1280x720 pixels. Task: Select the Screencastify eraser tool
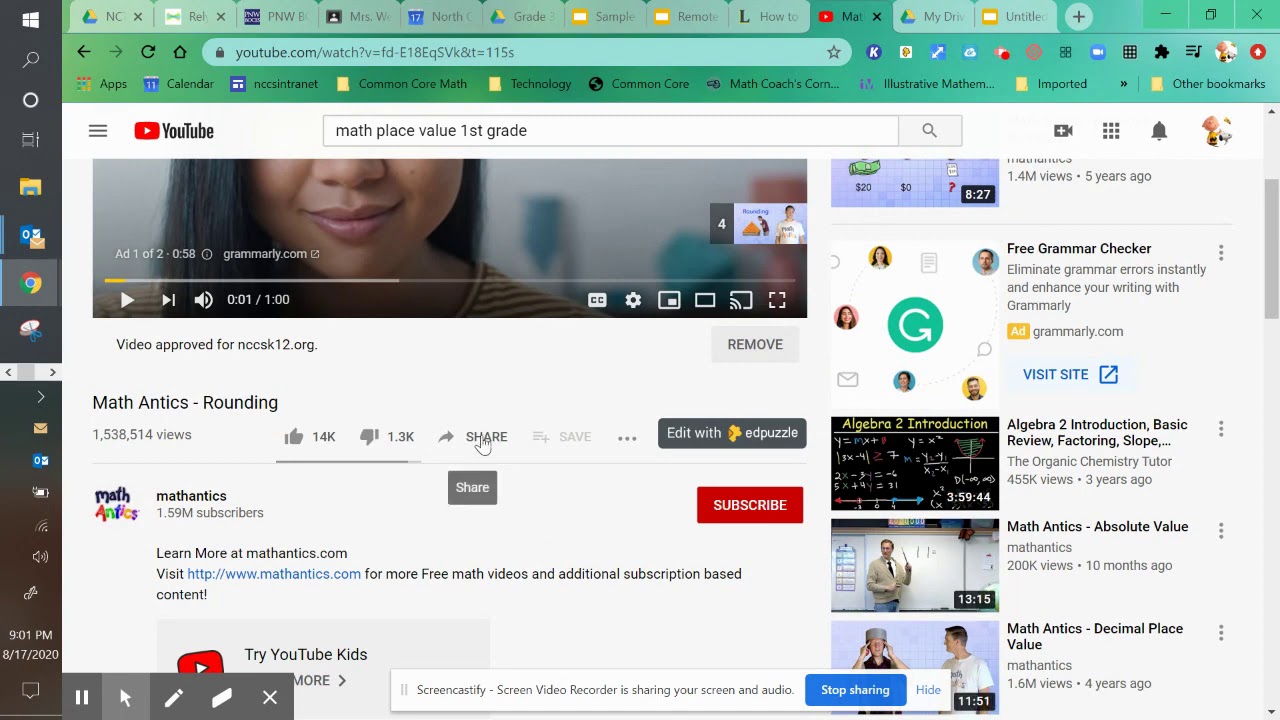tap(222, 698)
